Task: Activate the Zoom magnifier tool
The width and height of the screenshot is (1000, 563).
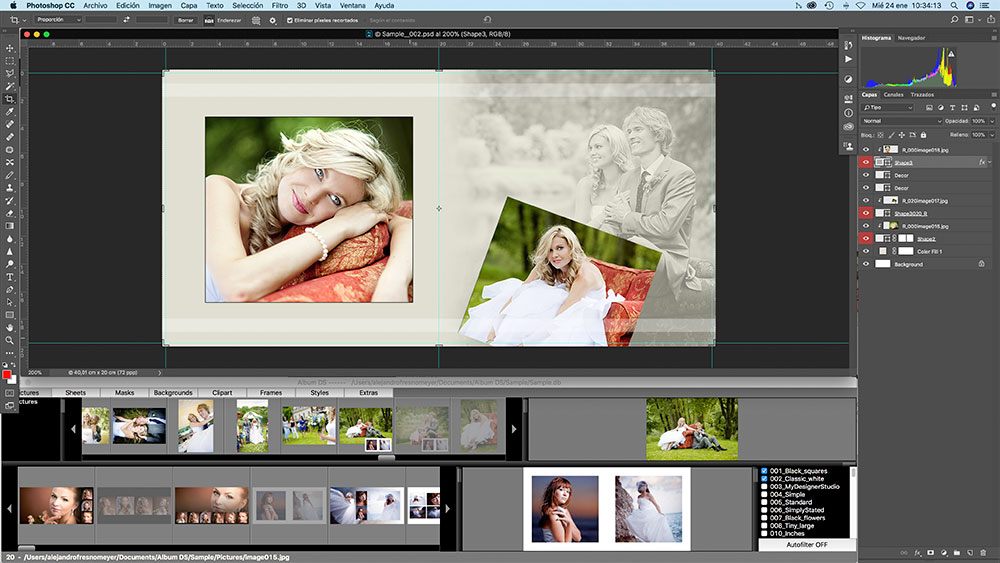Action: point(10,340)
